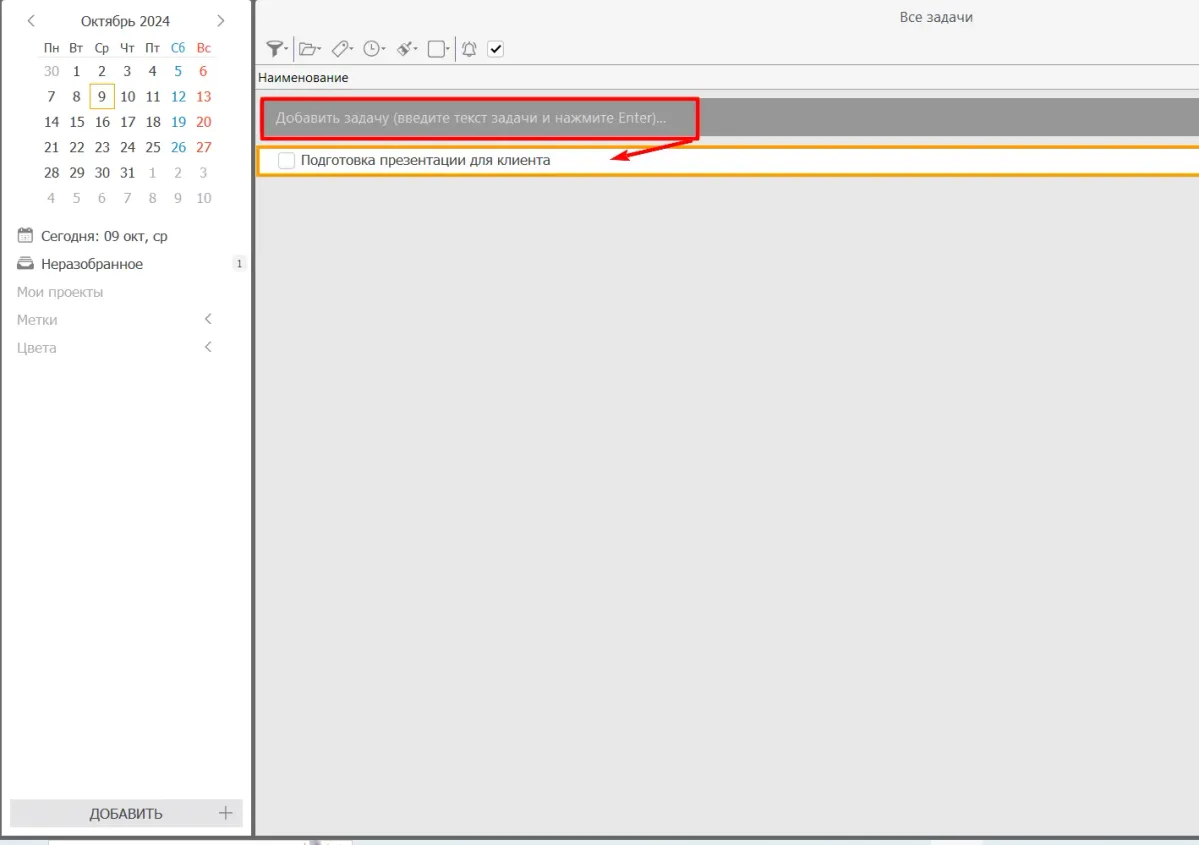Go to previous month in calendar
The height and width of the screenshot is (845, 1199).
[x=31, y=21]
